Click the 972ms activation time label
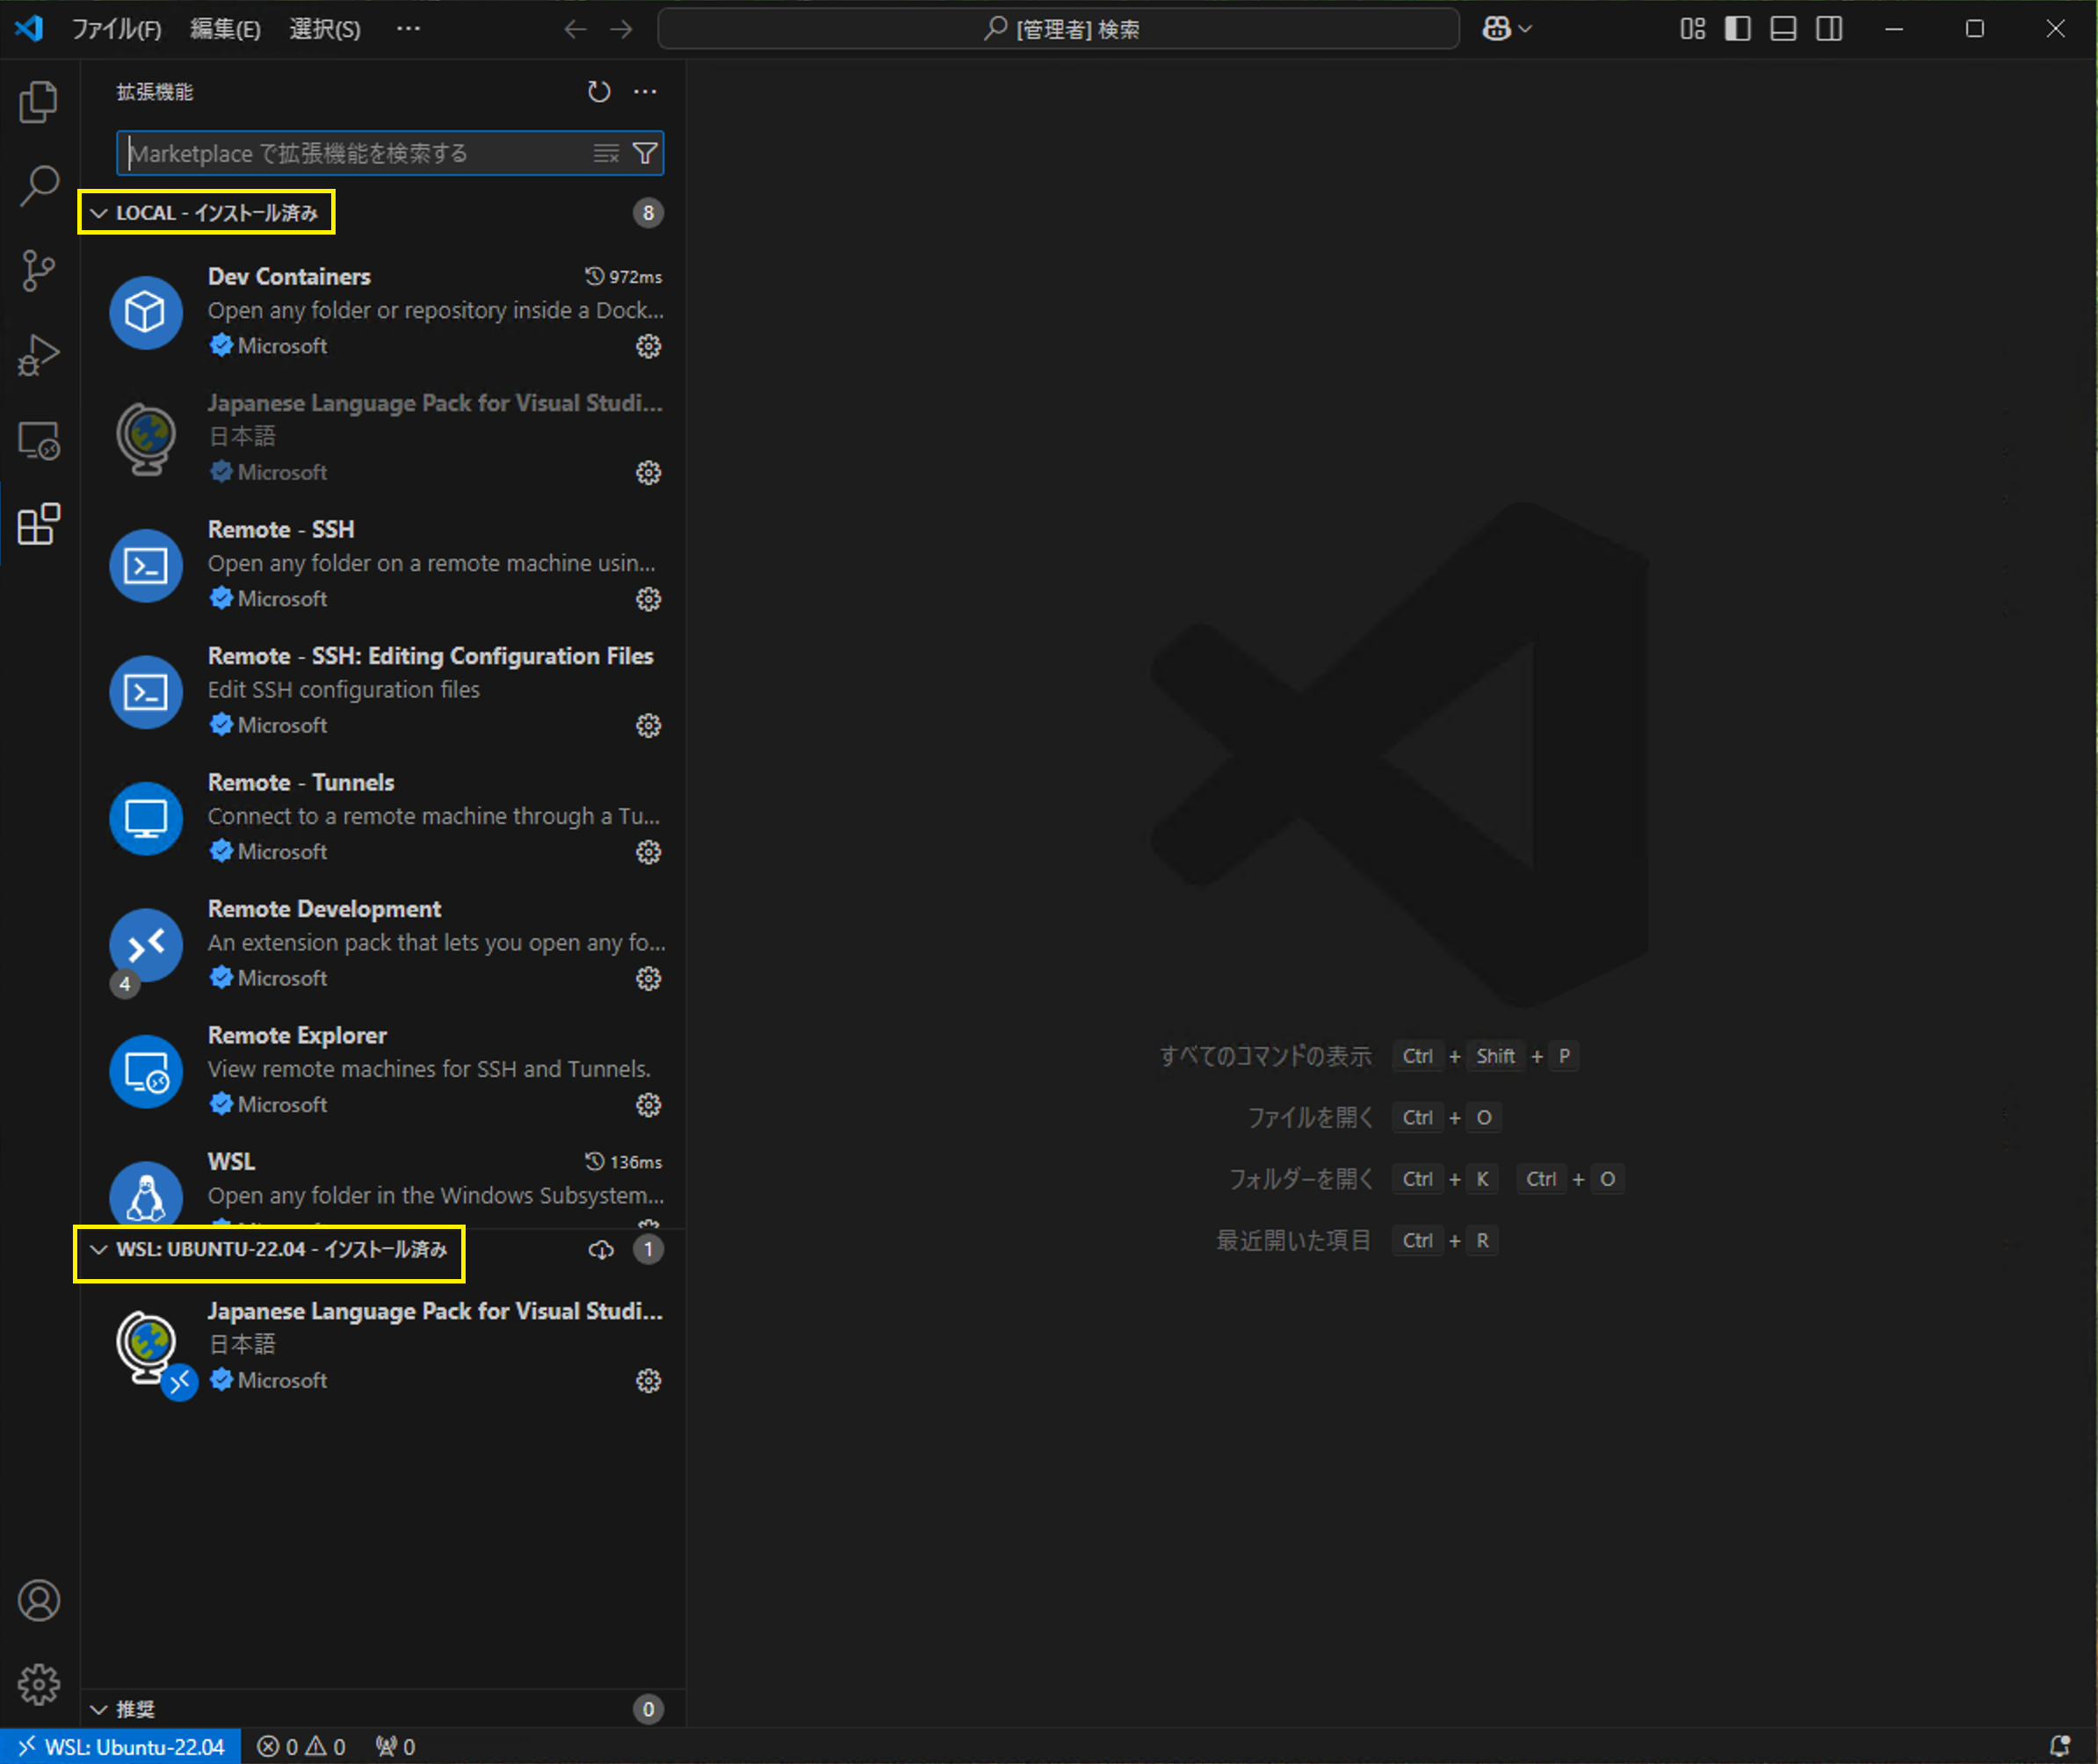This screenshot has width=2098, height=1764. [x=624, y=277]
